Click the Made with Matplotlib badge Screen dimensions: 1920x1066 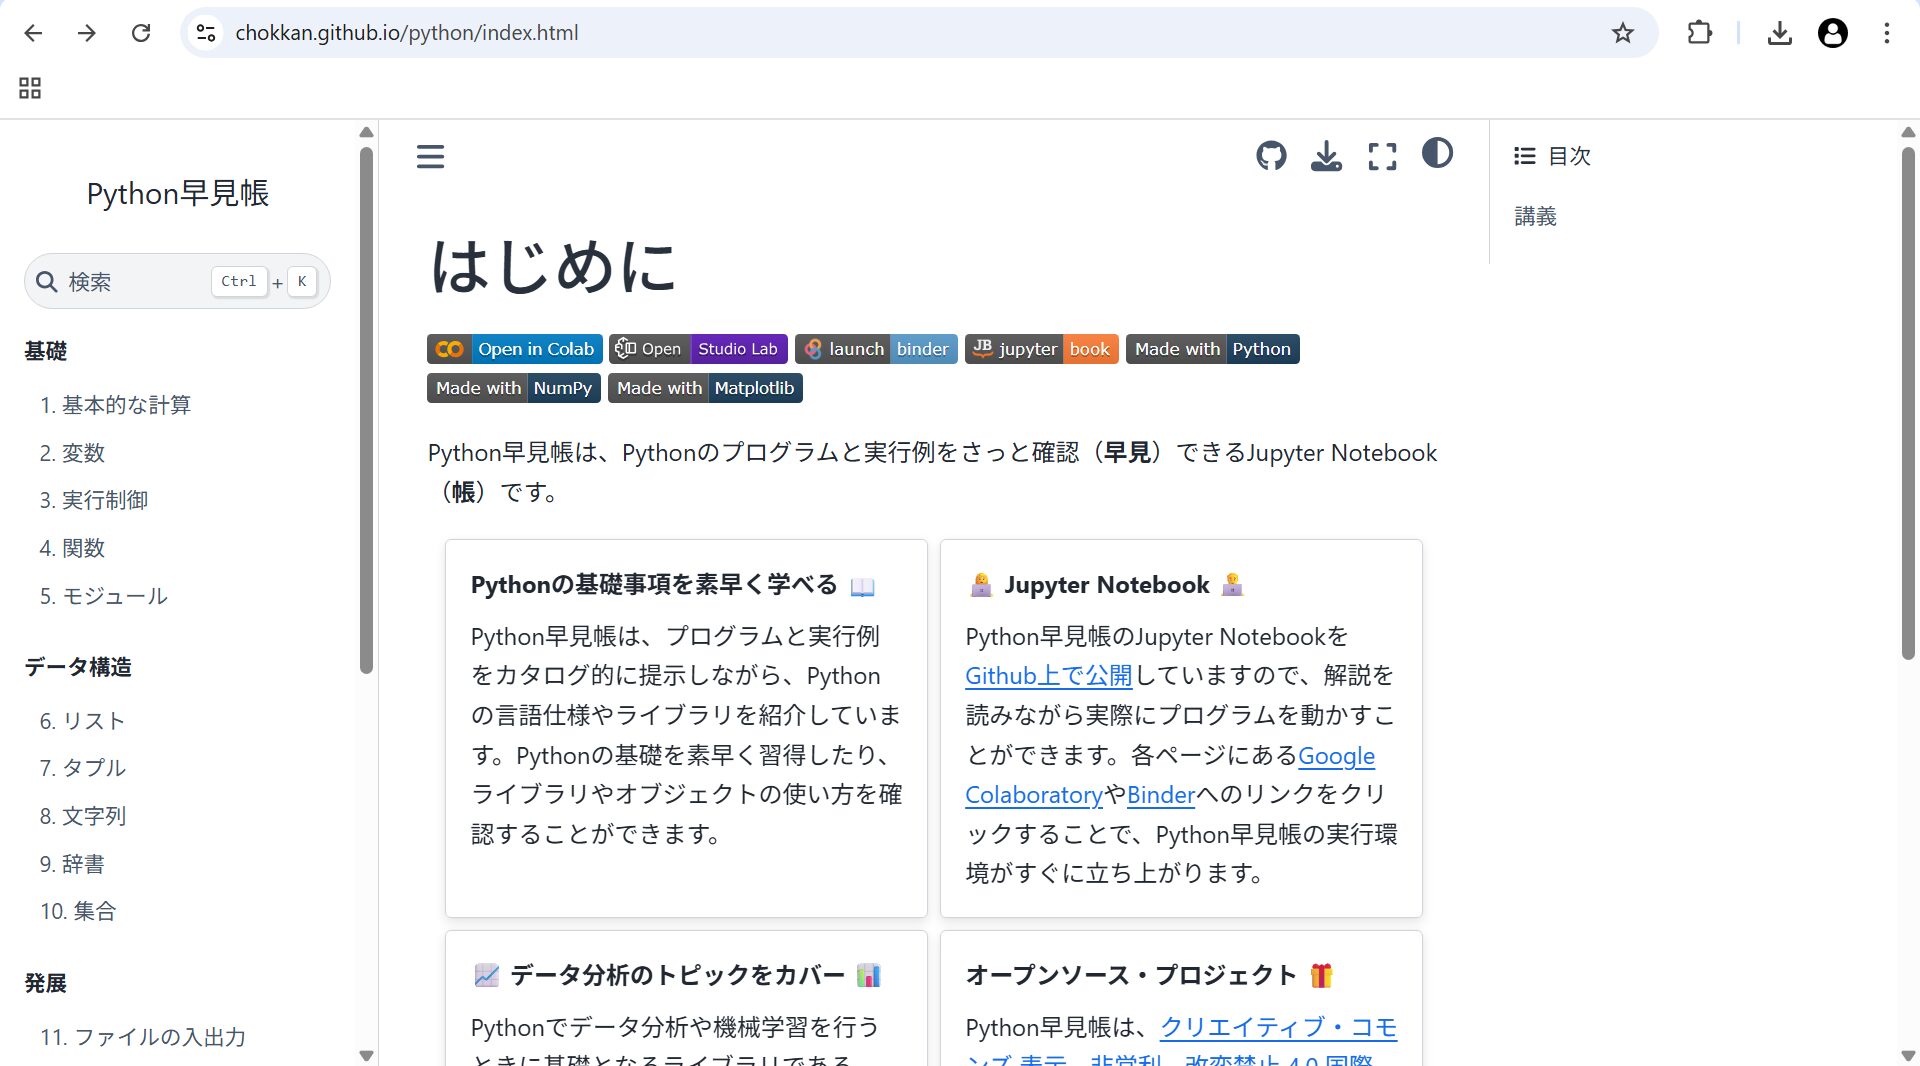tap(705, 388)
